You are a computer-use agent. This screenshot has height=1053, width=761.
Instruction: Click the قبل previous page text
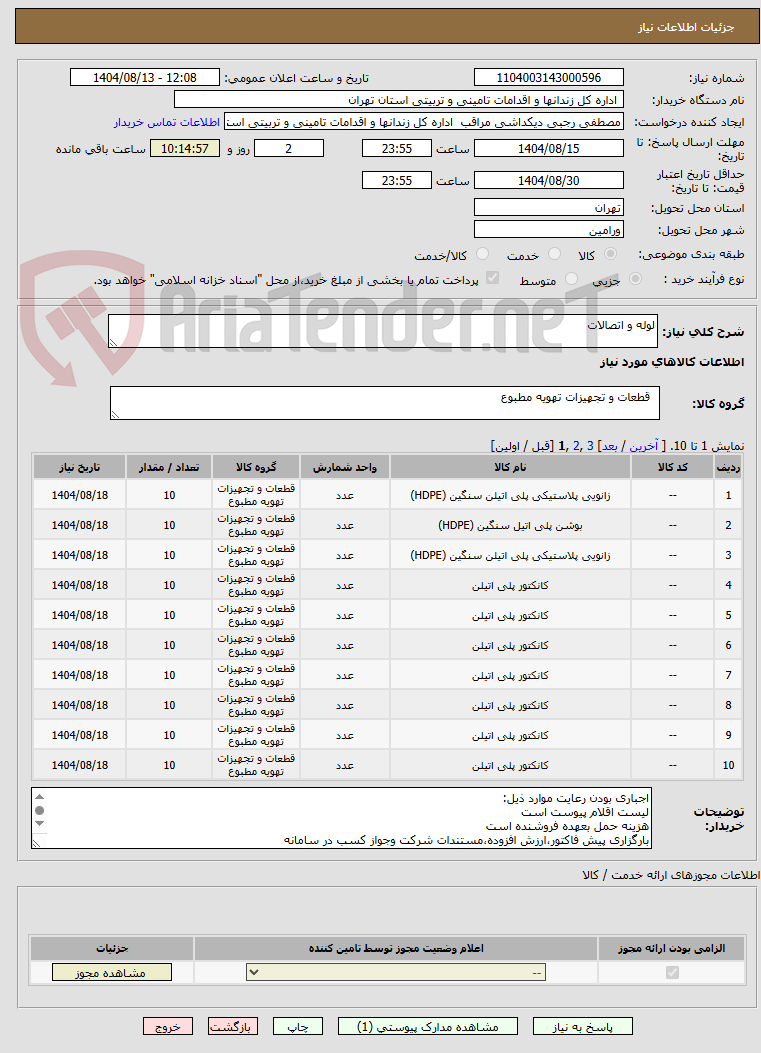(542, 446)
